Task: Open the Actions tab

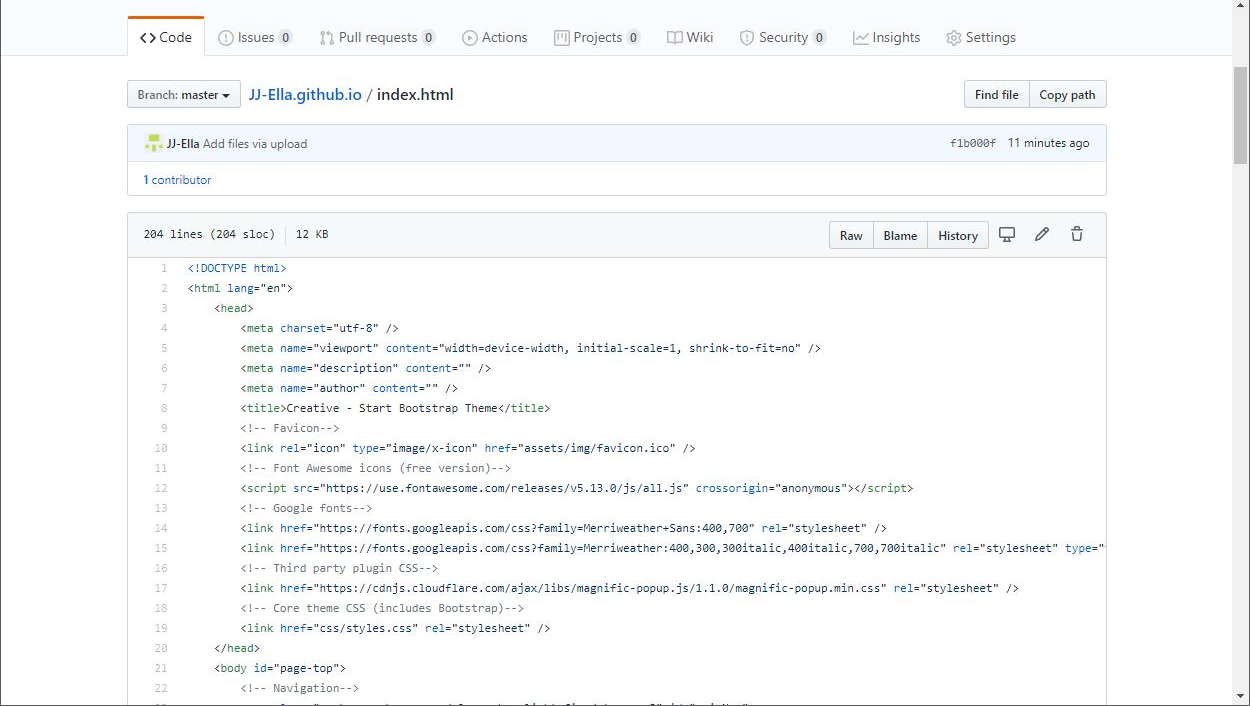Action: pyautogui.click(x=494, y=37)
